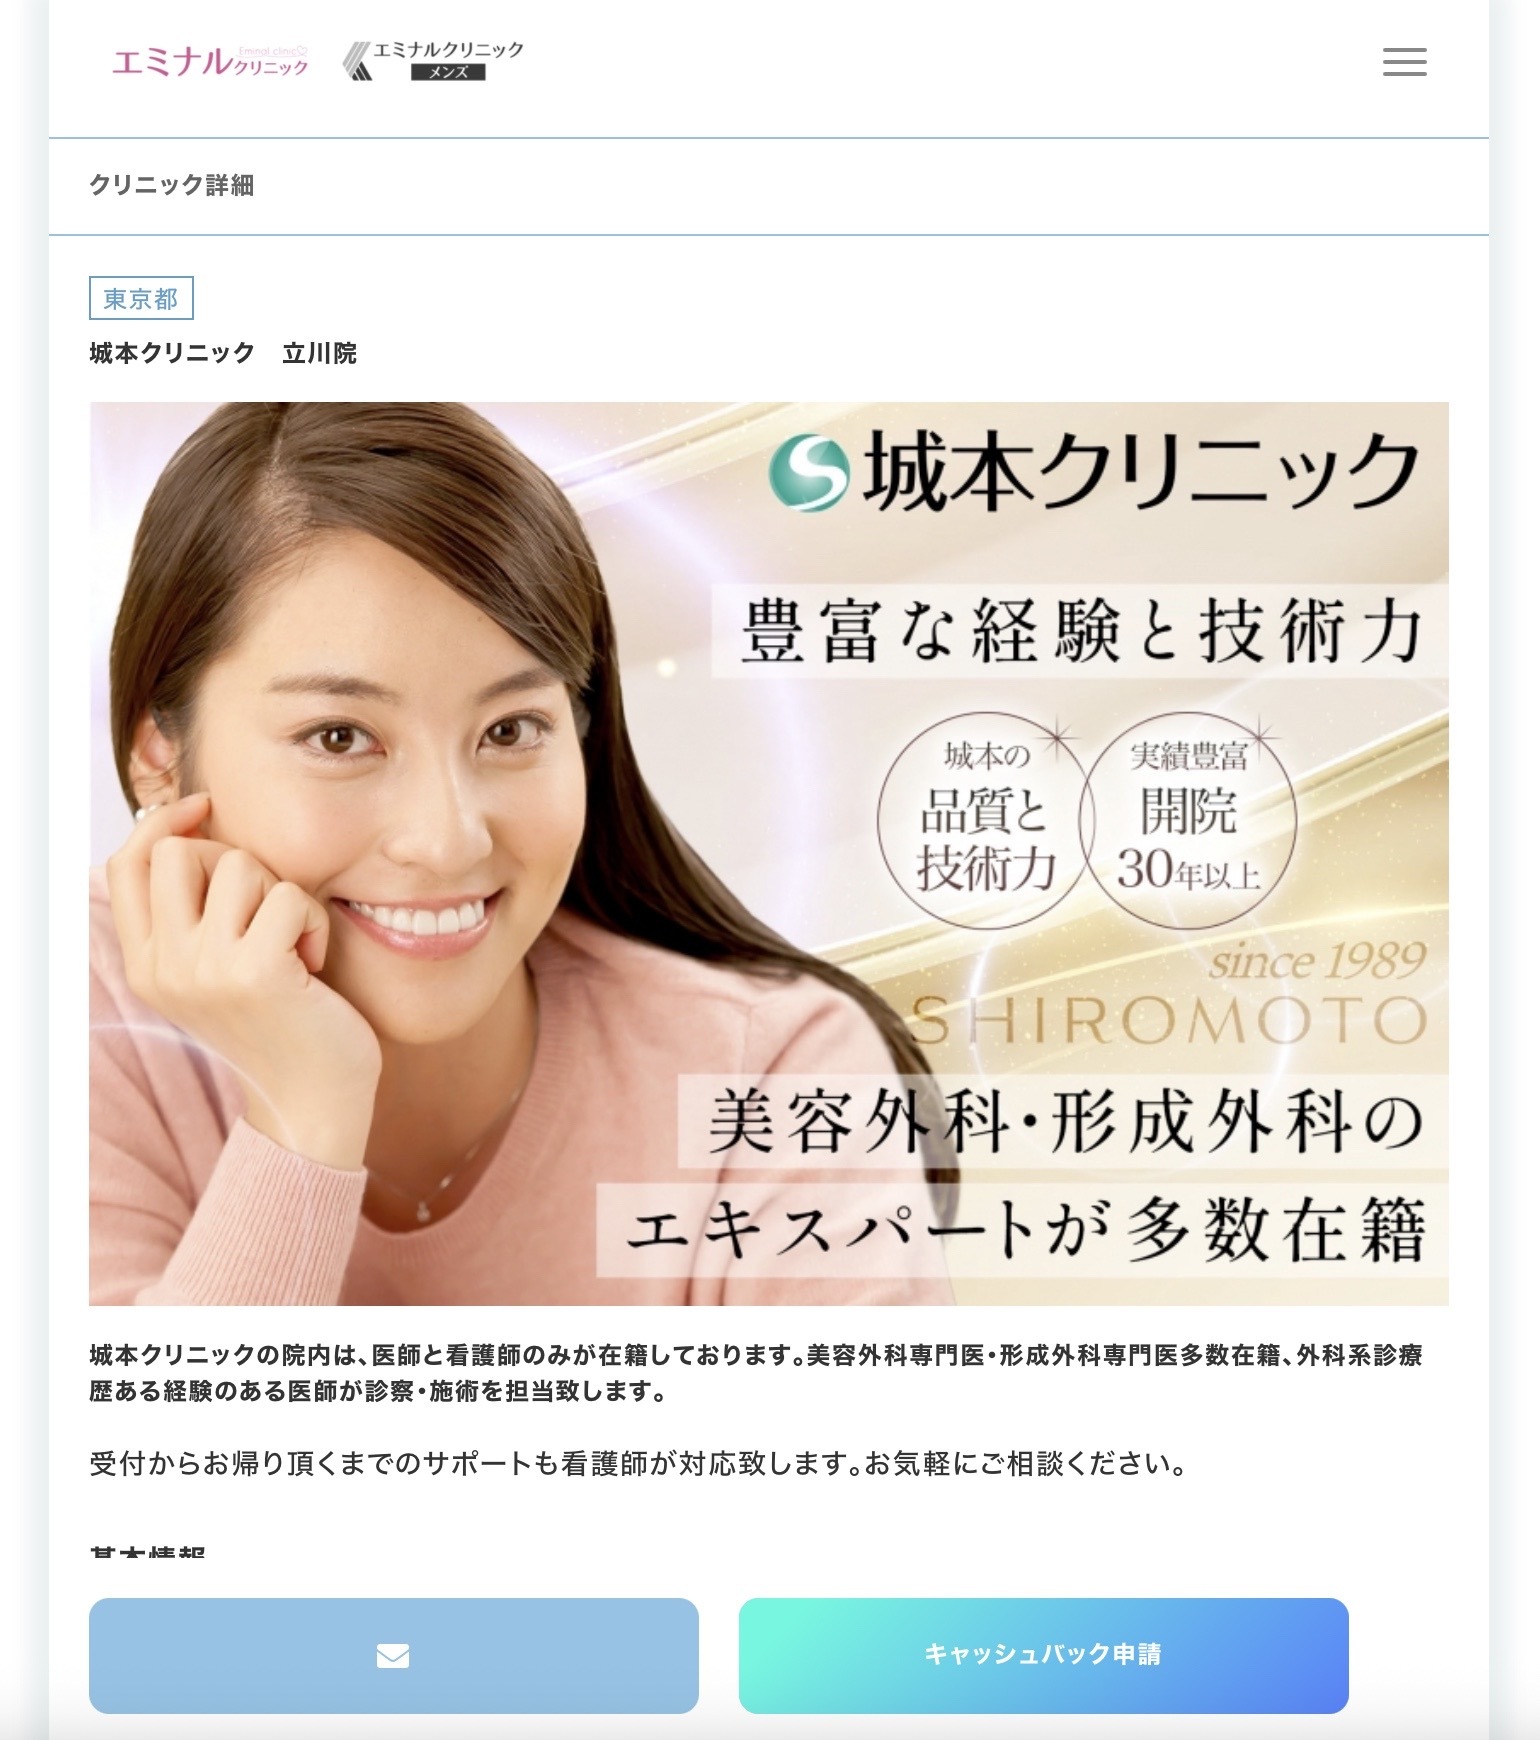Click the pink エミナルクリニック logo

click(210, 62)
